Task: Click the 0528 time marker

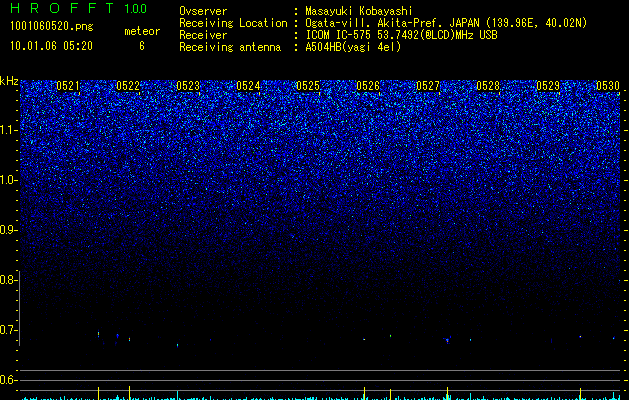Action: [x=488, y=86]
